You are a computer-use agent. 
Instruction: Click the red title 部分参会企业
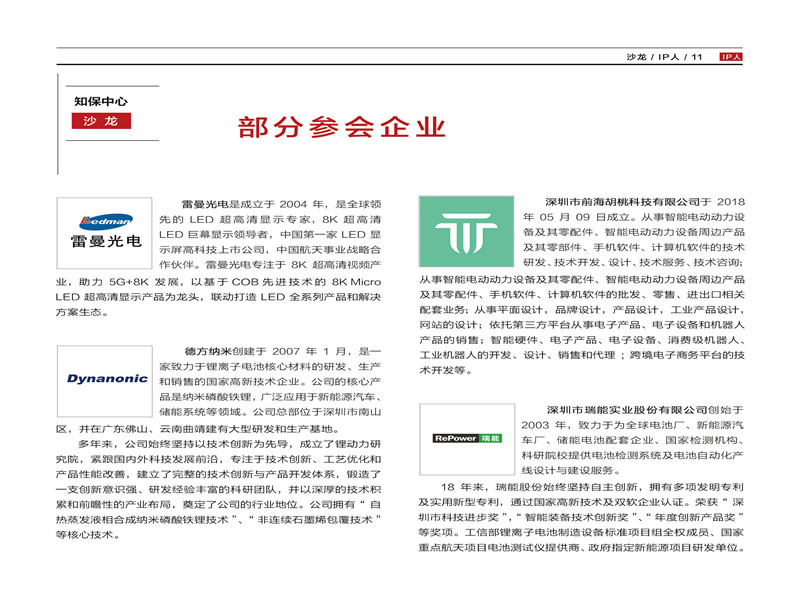341,128
